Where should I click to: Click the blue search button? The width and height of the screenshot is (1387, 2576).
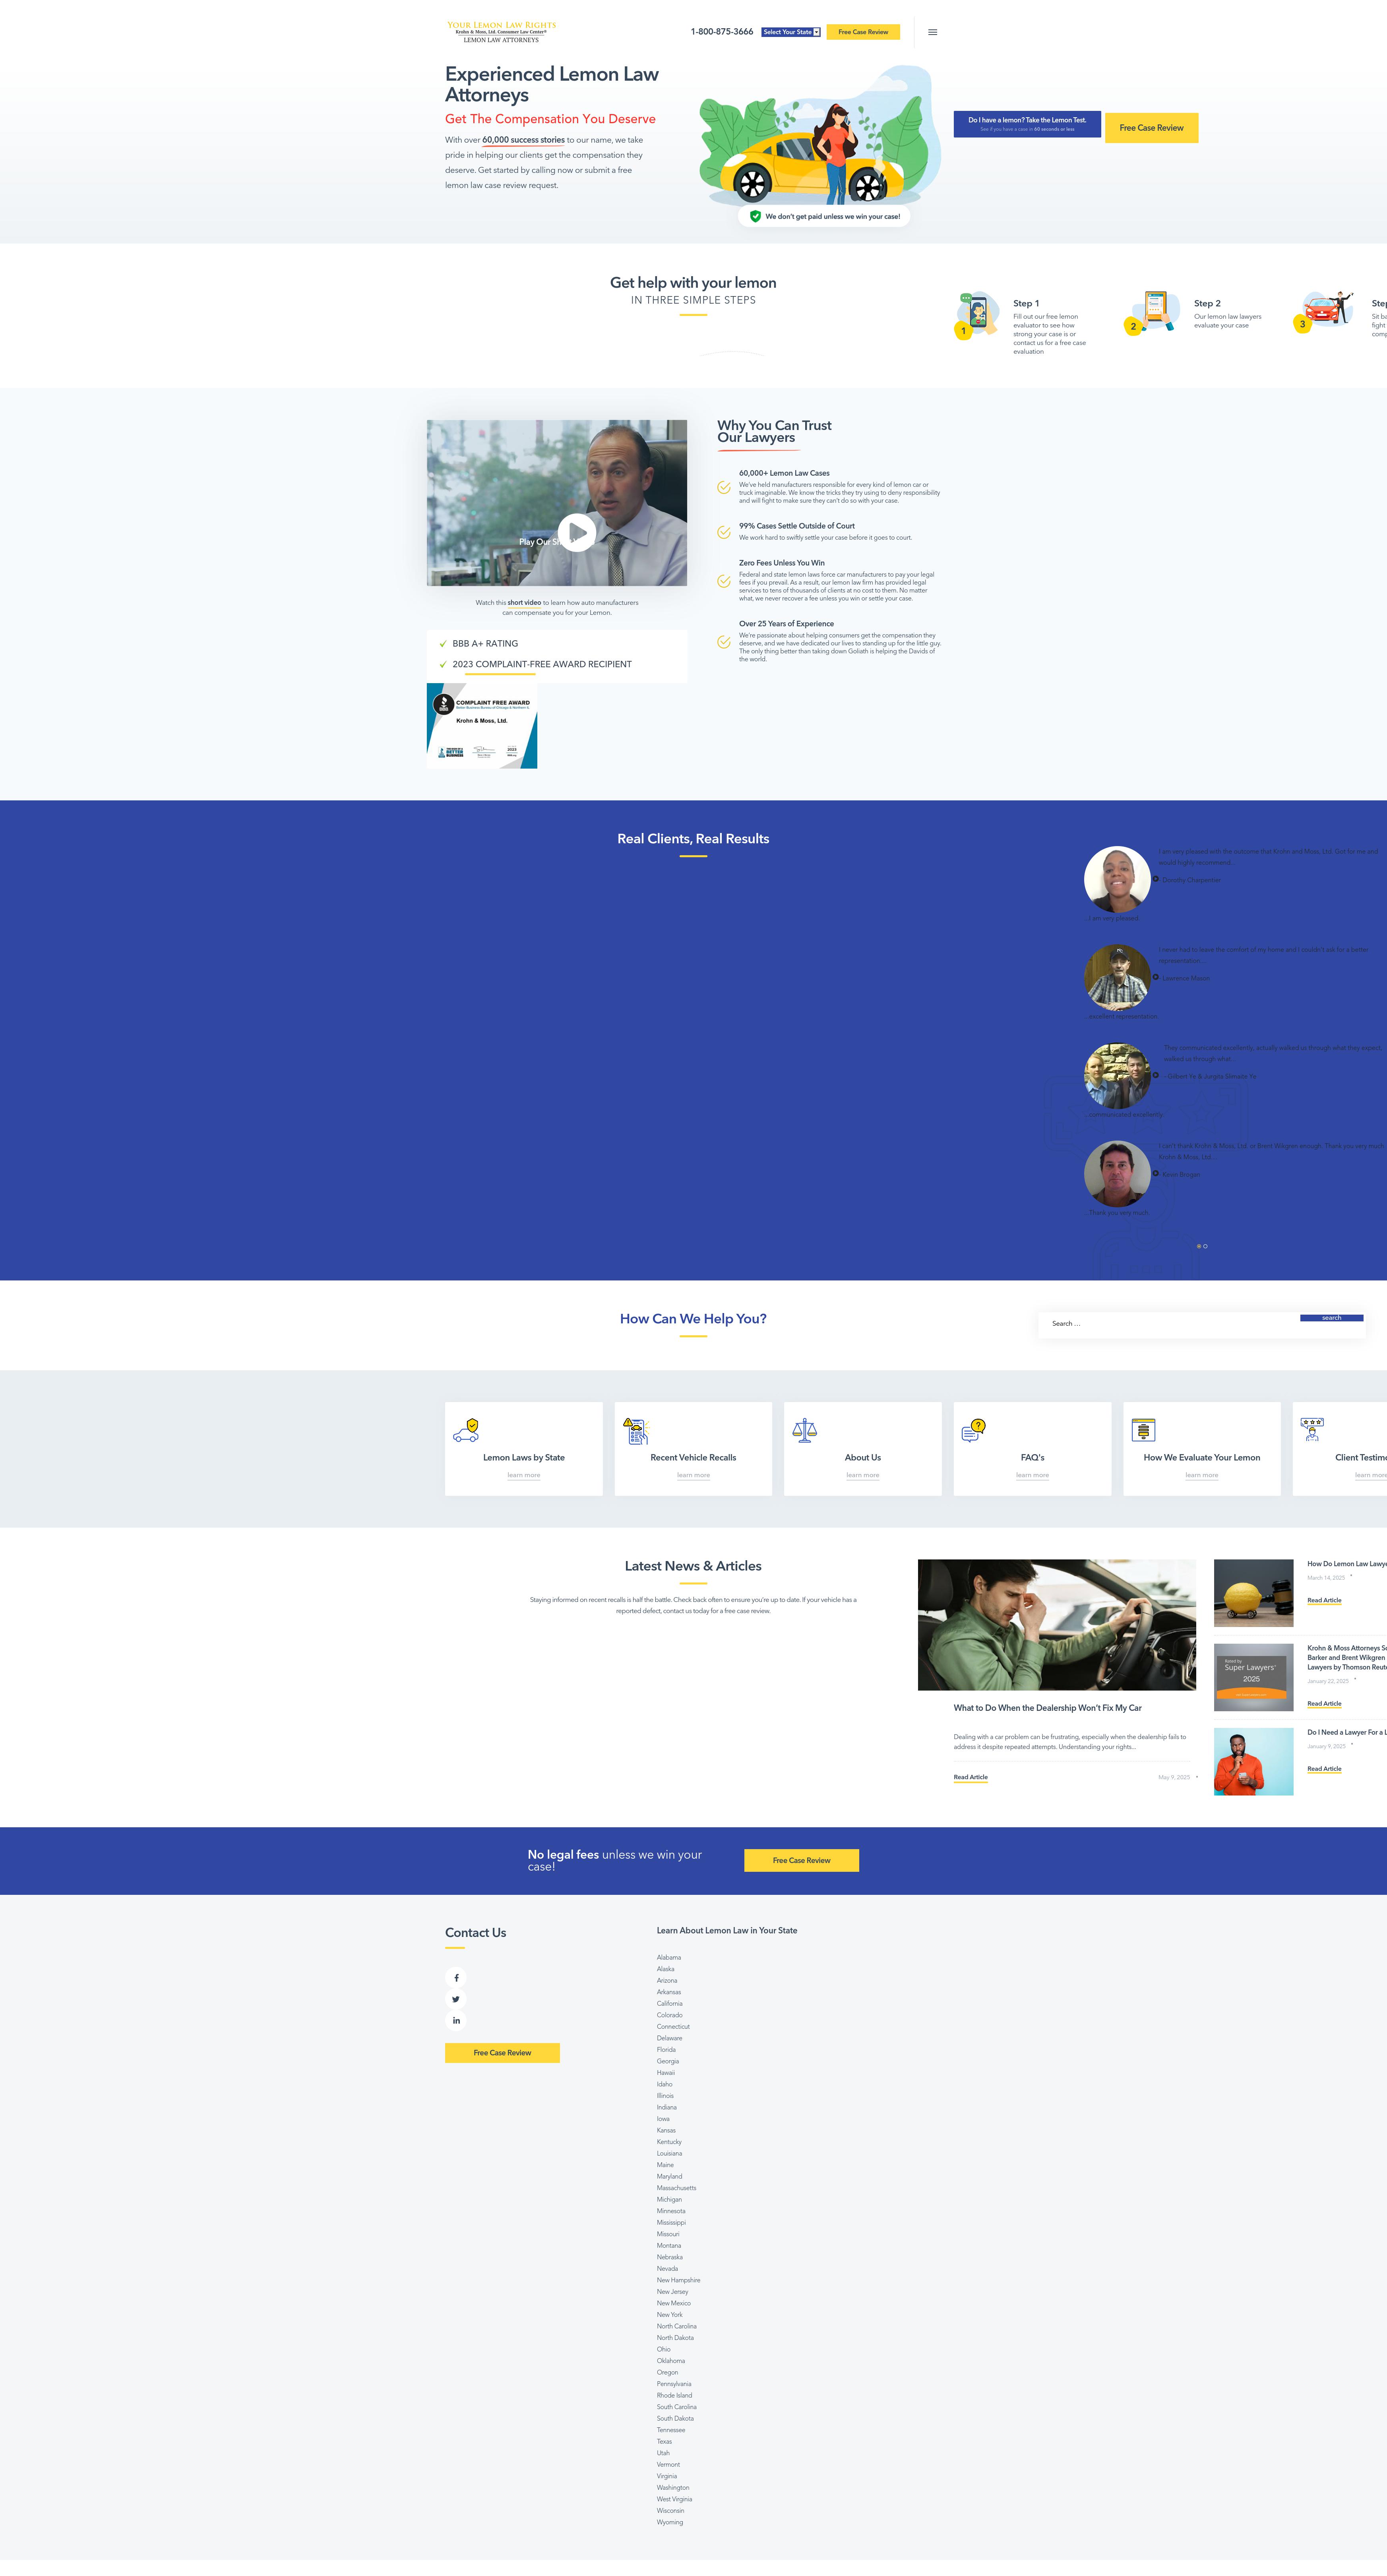[x=1331, y=1318]
